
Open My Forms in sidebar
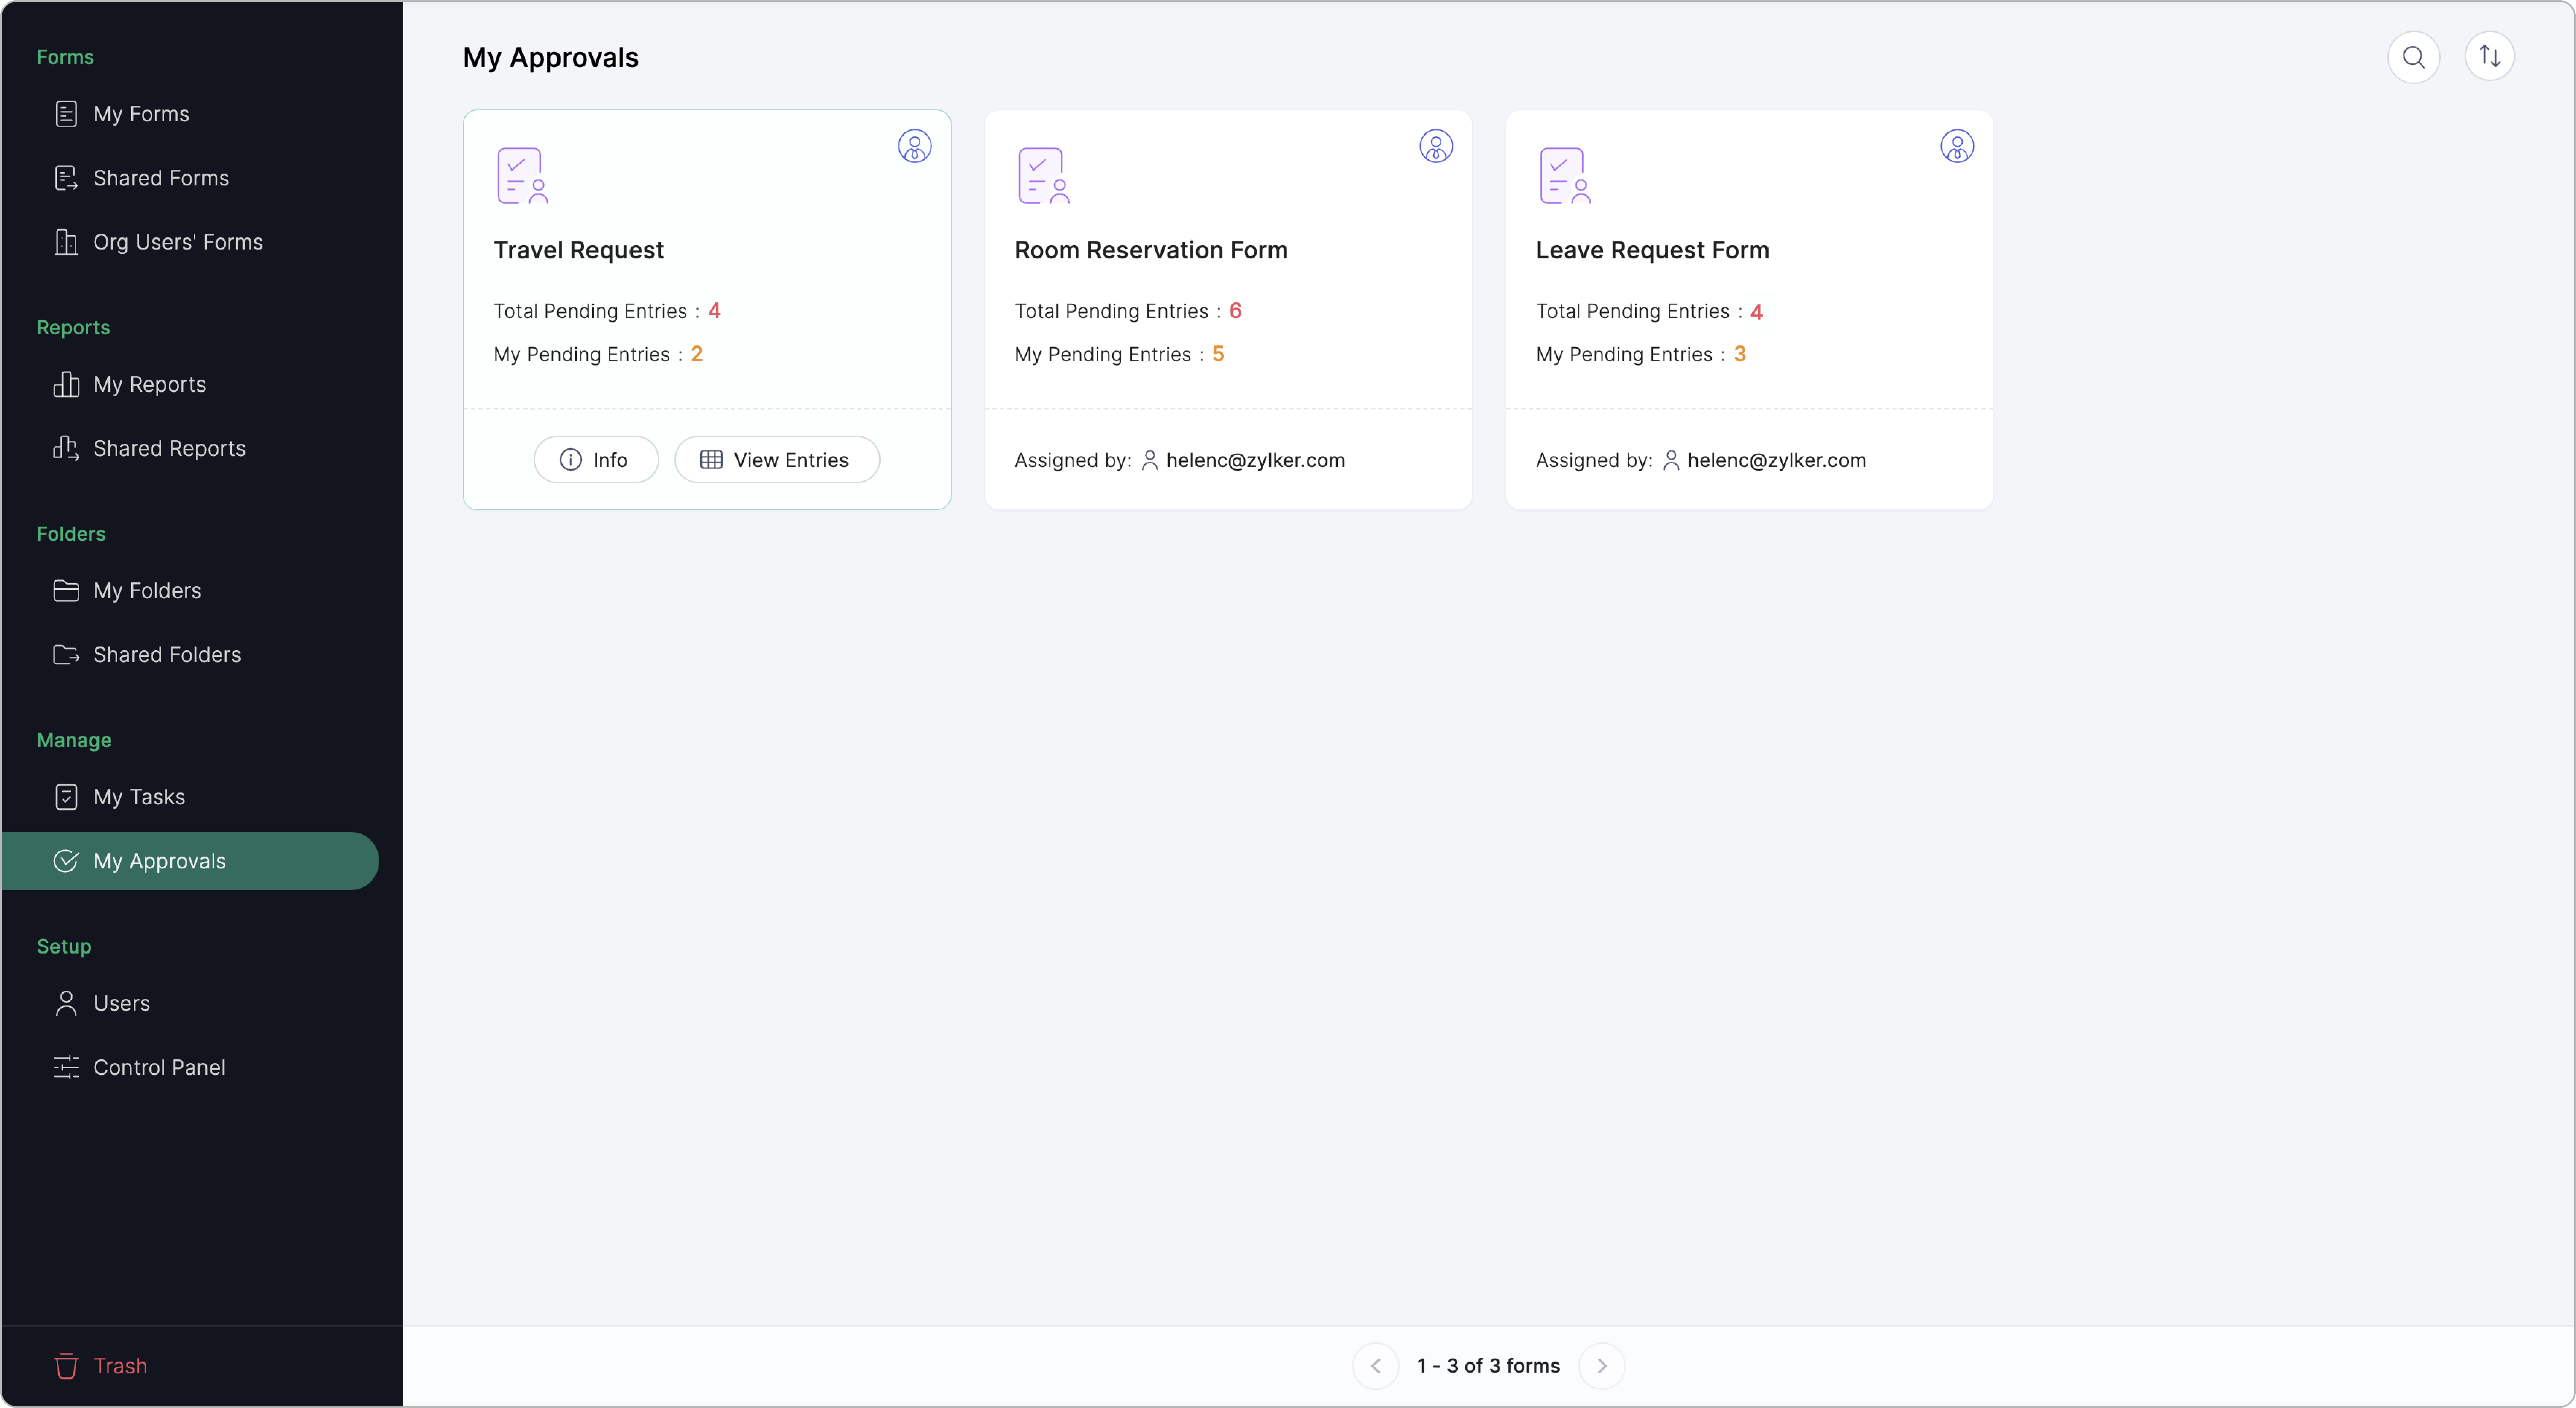click(141, 114)
